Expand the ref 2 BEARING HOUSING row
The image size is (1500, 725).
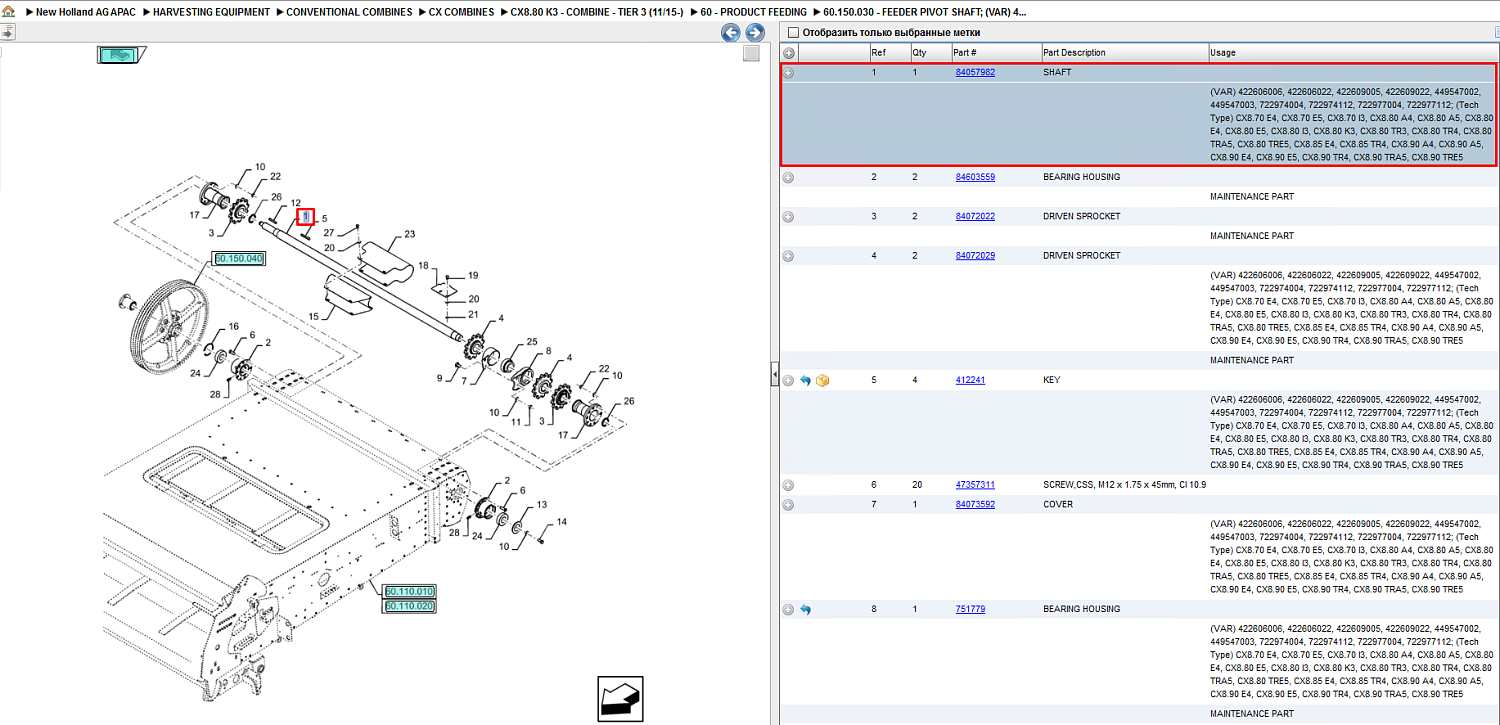point(788,178)
